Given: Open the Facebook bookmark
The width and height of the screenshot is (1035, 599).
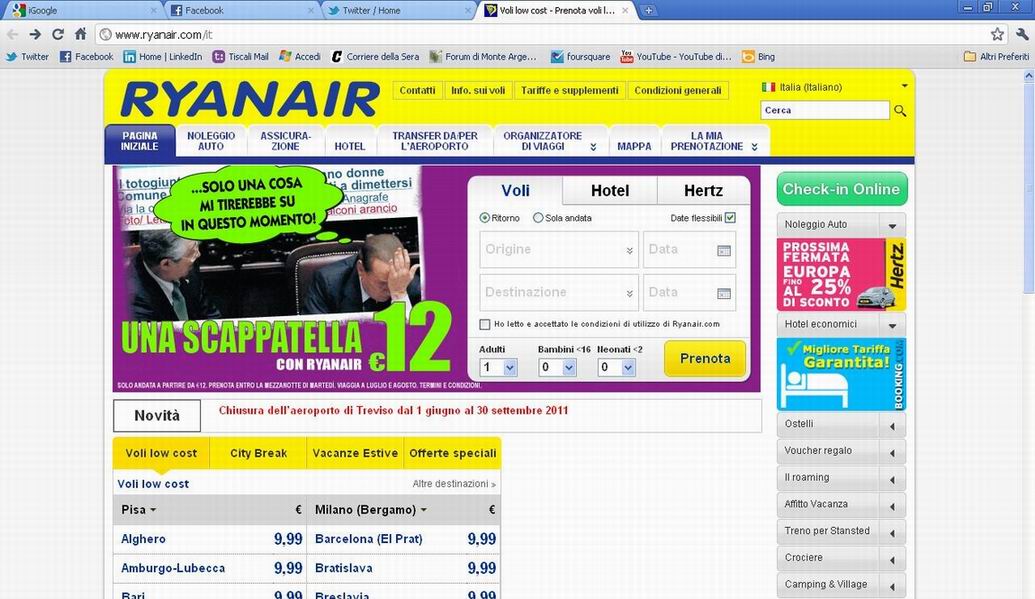Looking at the screenshot, I should pos(86,57).
